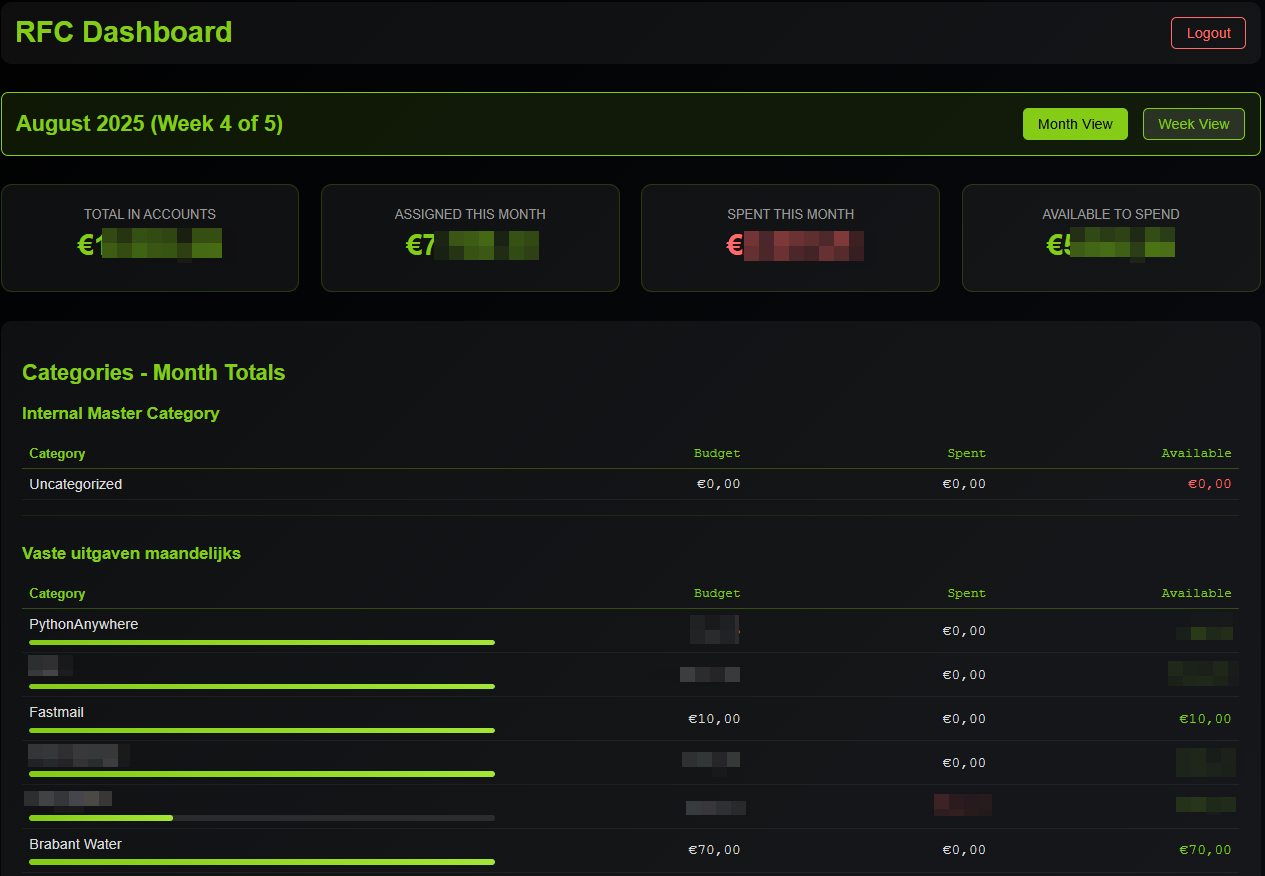The height and width of the screenshot is (876, 1265).
Task: Select the Fastmail category name
Action: click(x=57, y=712)
